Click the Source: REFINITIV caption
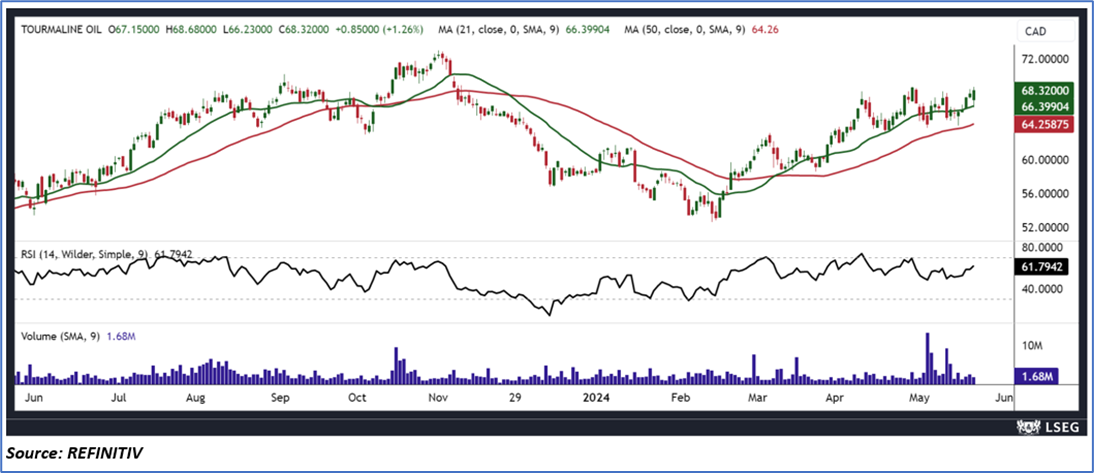 coord(75,453)
